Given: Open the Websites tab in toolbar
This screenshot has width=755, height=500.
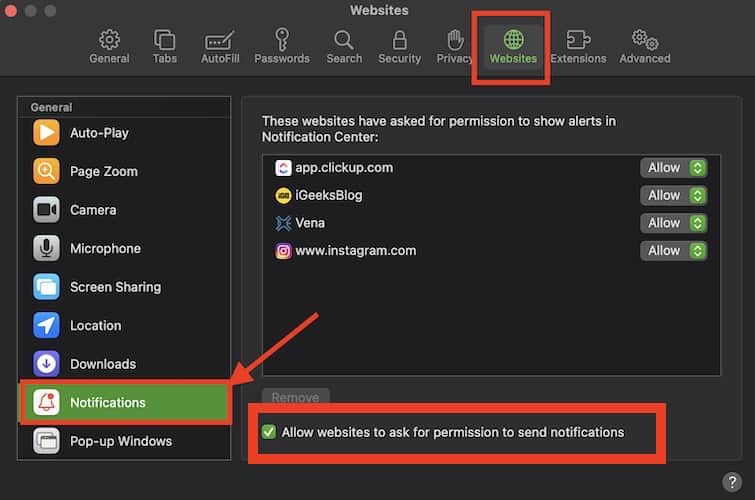Looking at the screenshot, I should [x=513, y=46].
